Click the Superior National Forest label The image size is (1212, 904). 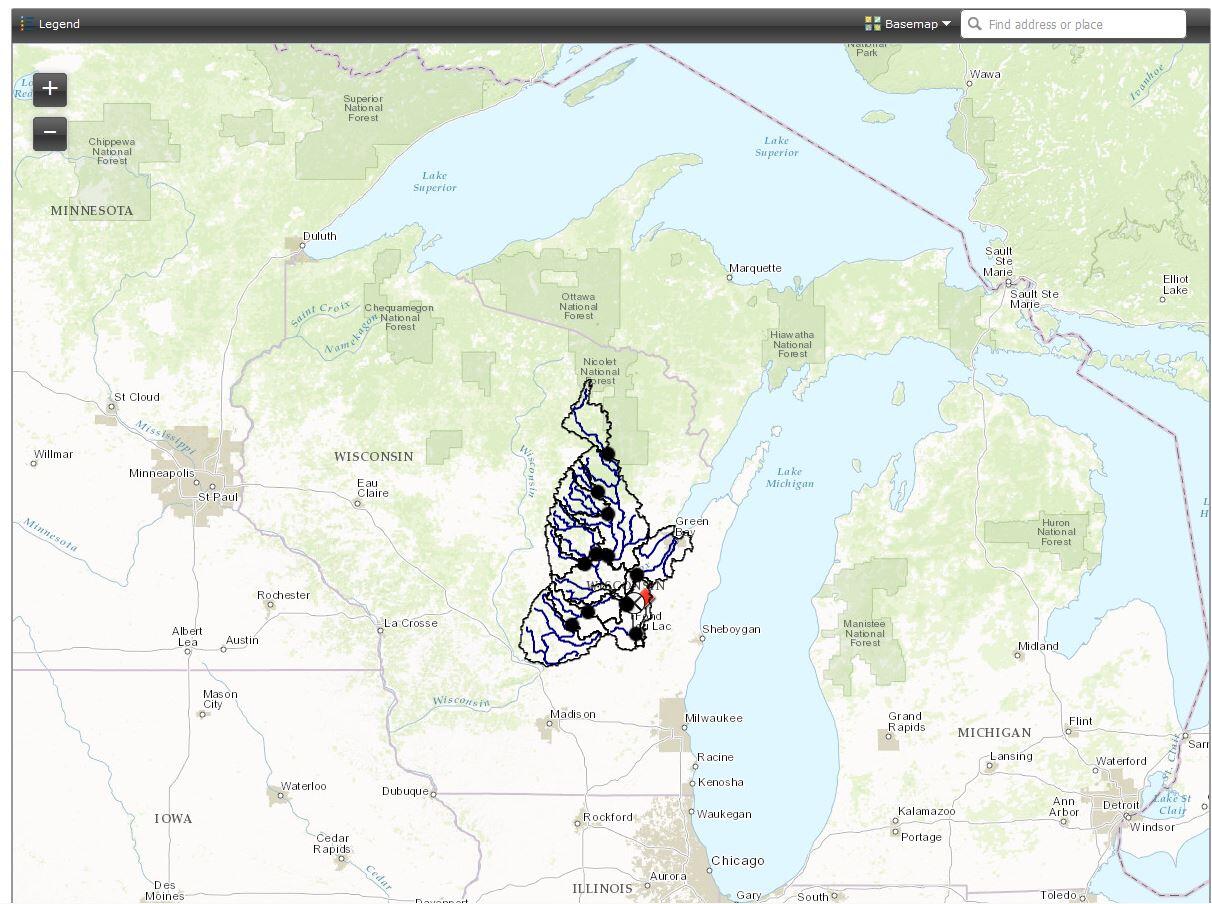[x=363, y=108]
